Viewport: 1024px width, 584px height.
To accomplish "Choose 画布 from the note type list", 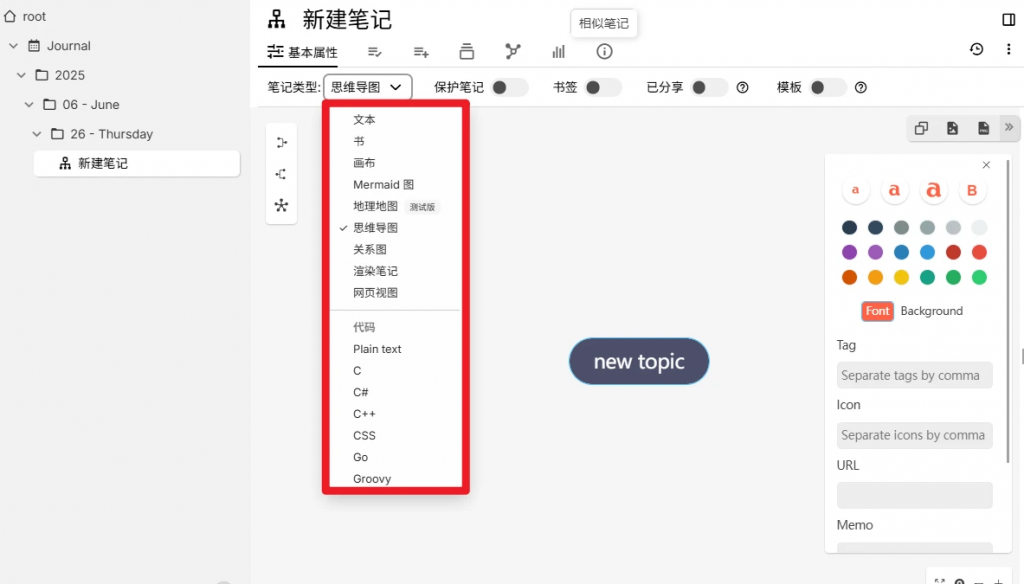I will click(364, 163).
